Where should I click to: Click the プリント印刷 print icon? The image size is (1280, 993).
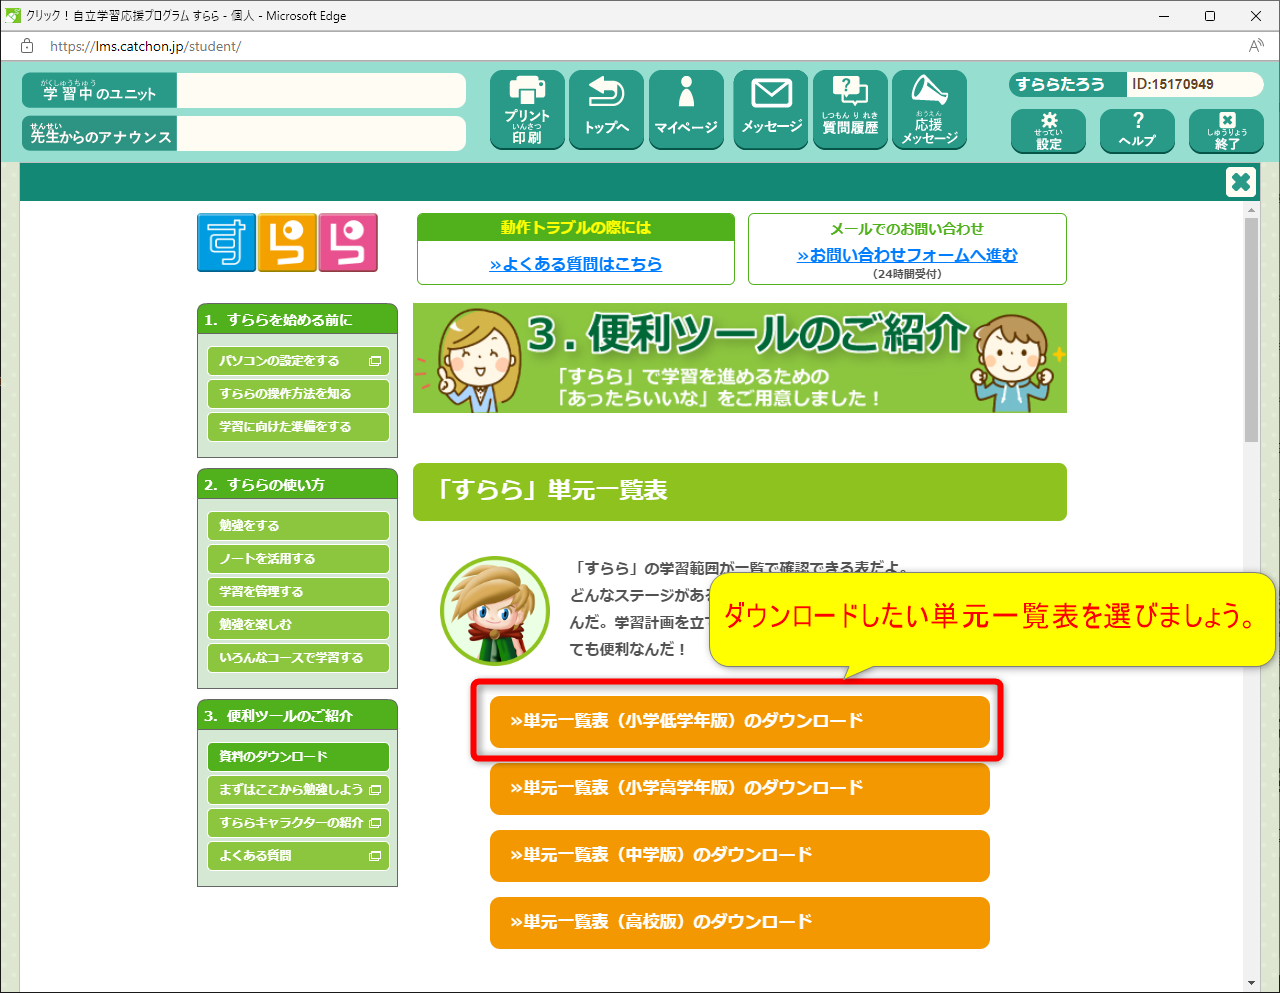[527, 110]
